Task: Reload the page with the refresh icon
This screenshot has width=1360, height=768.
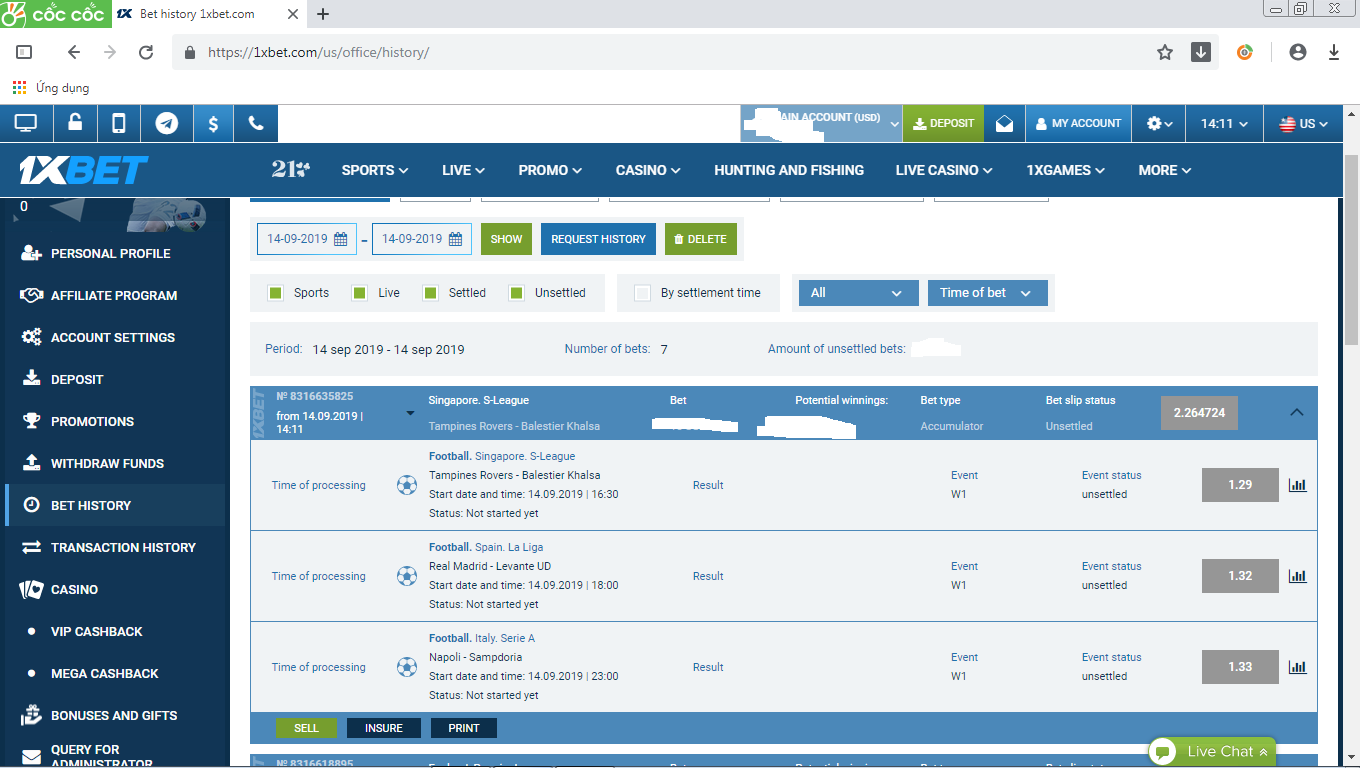Action: [x=146, y=52]
